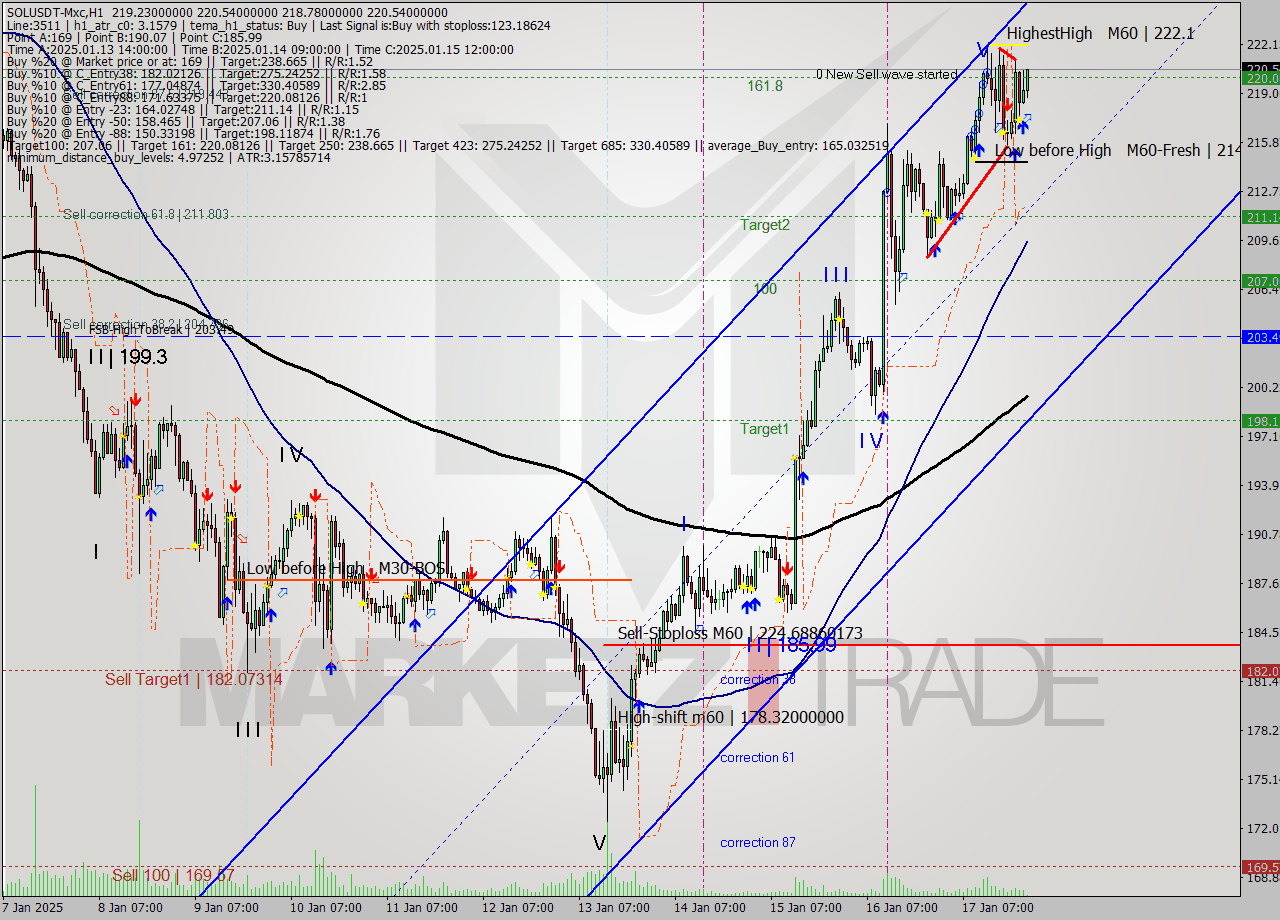Select the green 'Target2' label

coord(765,225)
